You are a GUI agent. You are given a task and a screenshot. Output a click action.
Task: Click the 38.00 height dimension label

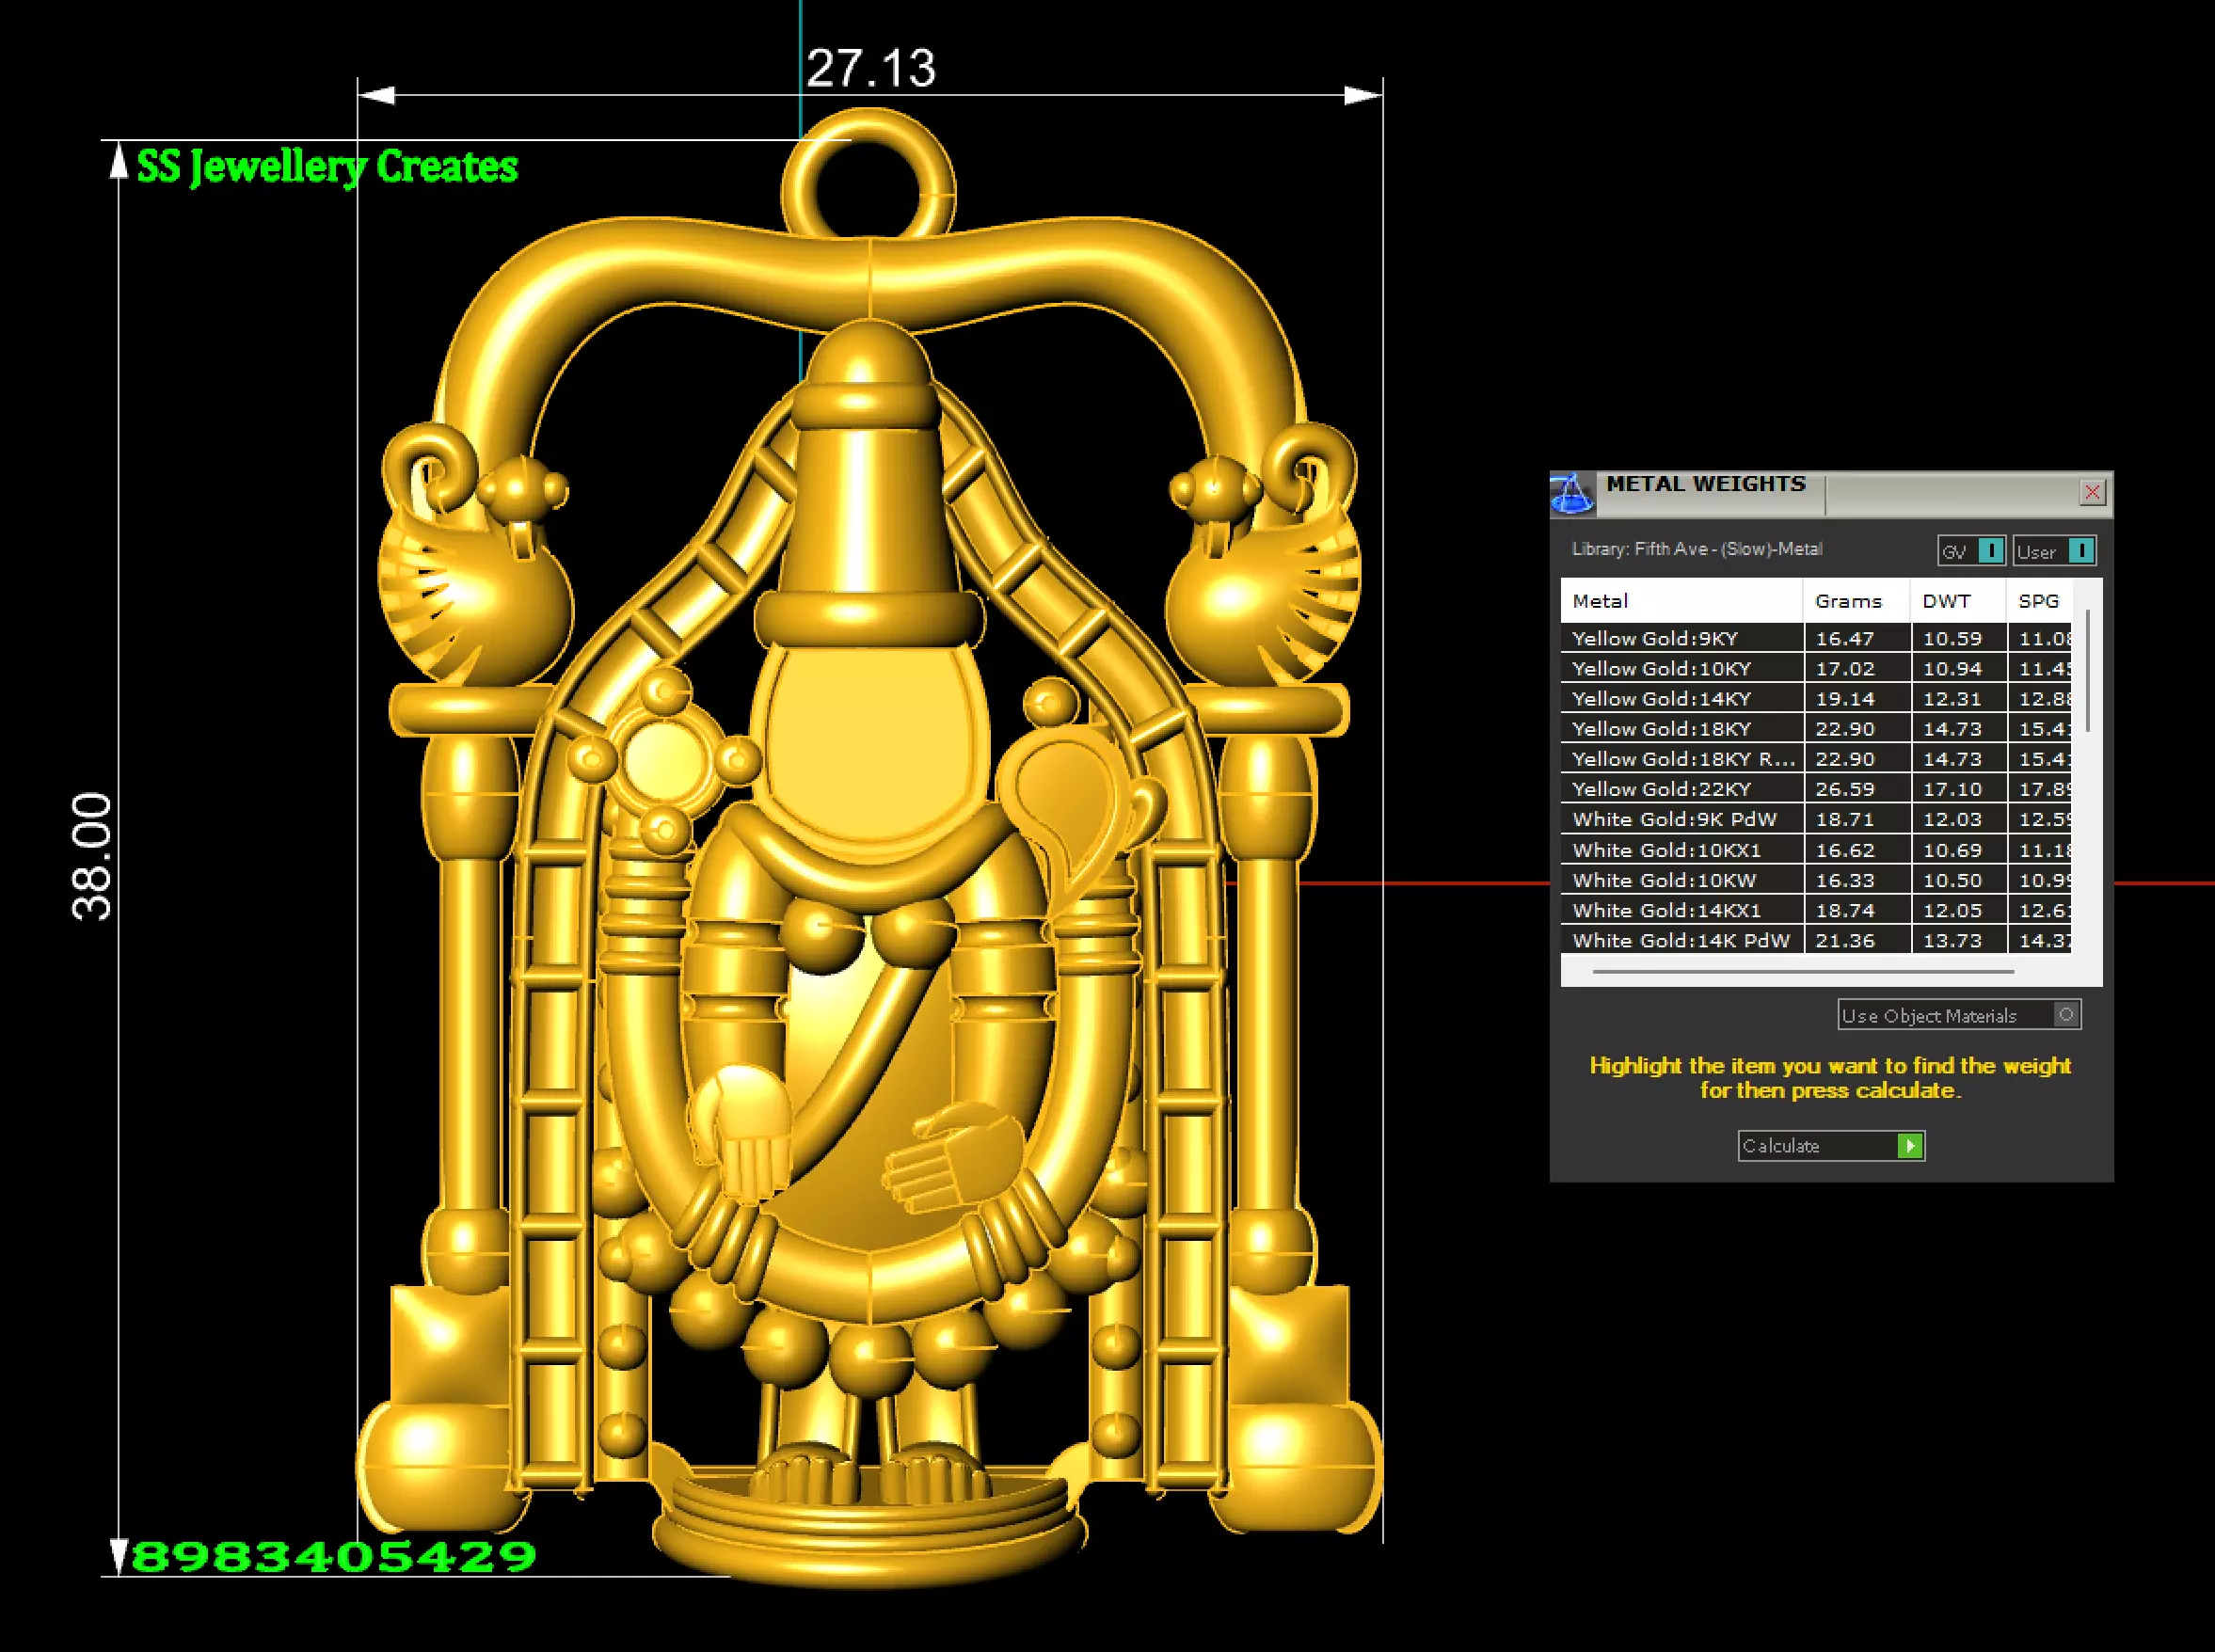pos(92,856)
